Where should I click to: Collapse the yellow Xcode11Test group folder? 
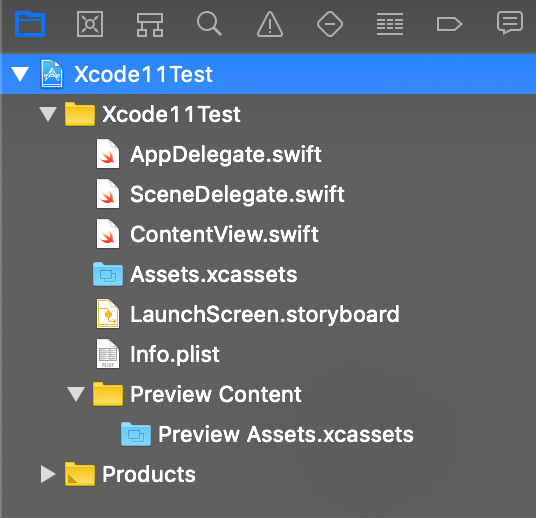click(x=48, y=114)
